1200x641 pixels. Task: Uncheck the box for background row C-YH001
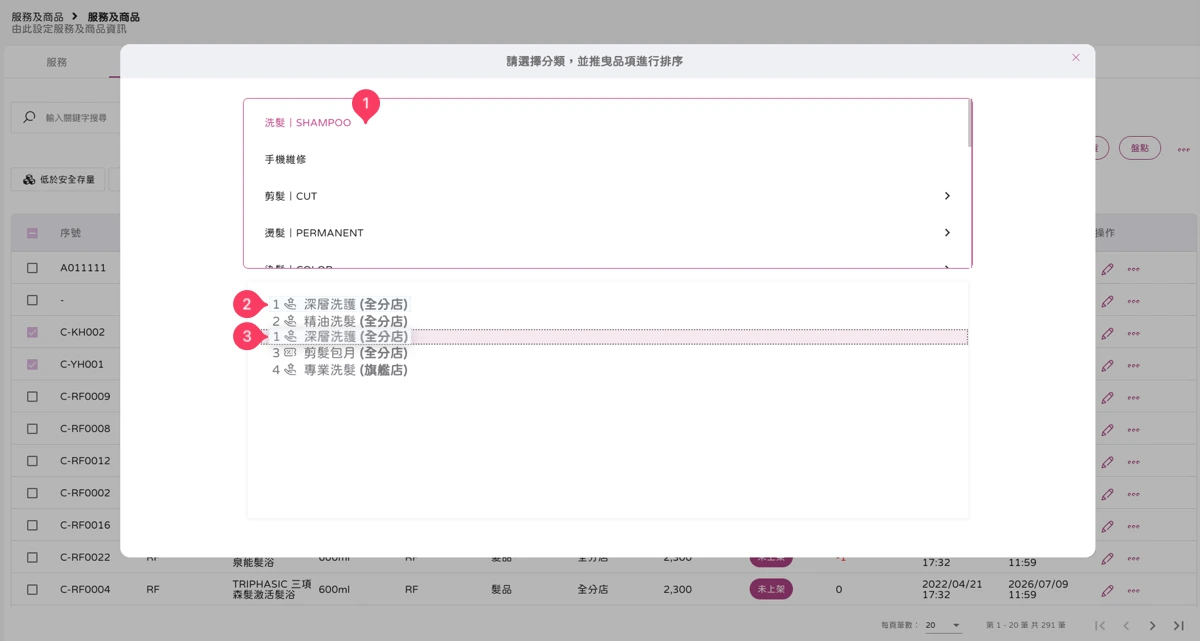[x=32, y=364]
